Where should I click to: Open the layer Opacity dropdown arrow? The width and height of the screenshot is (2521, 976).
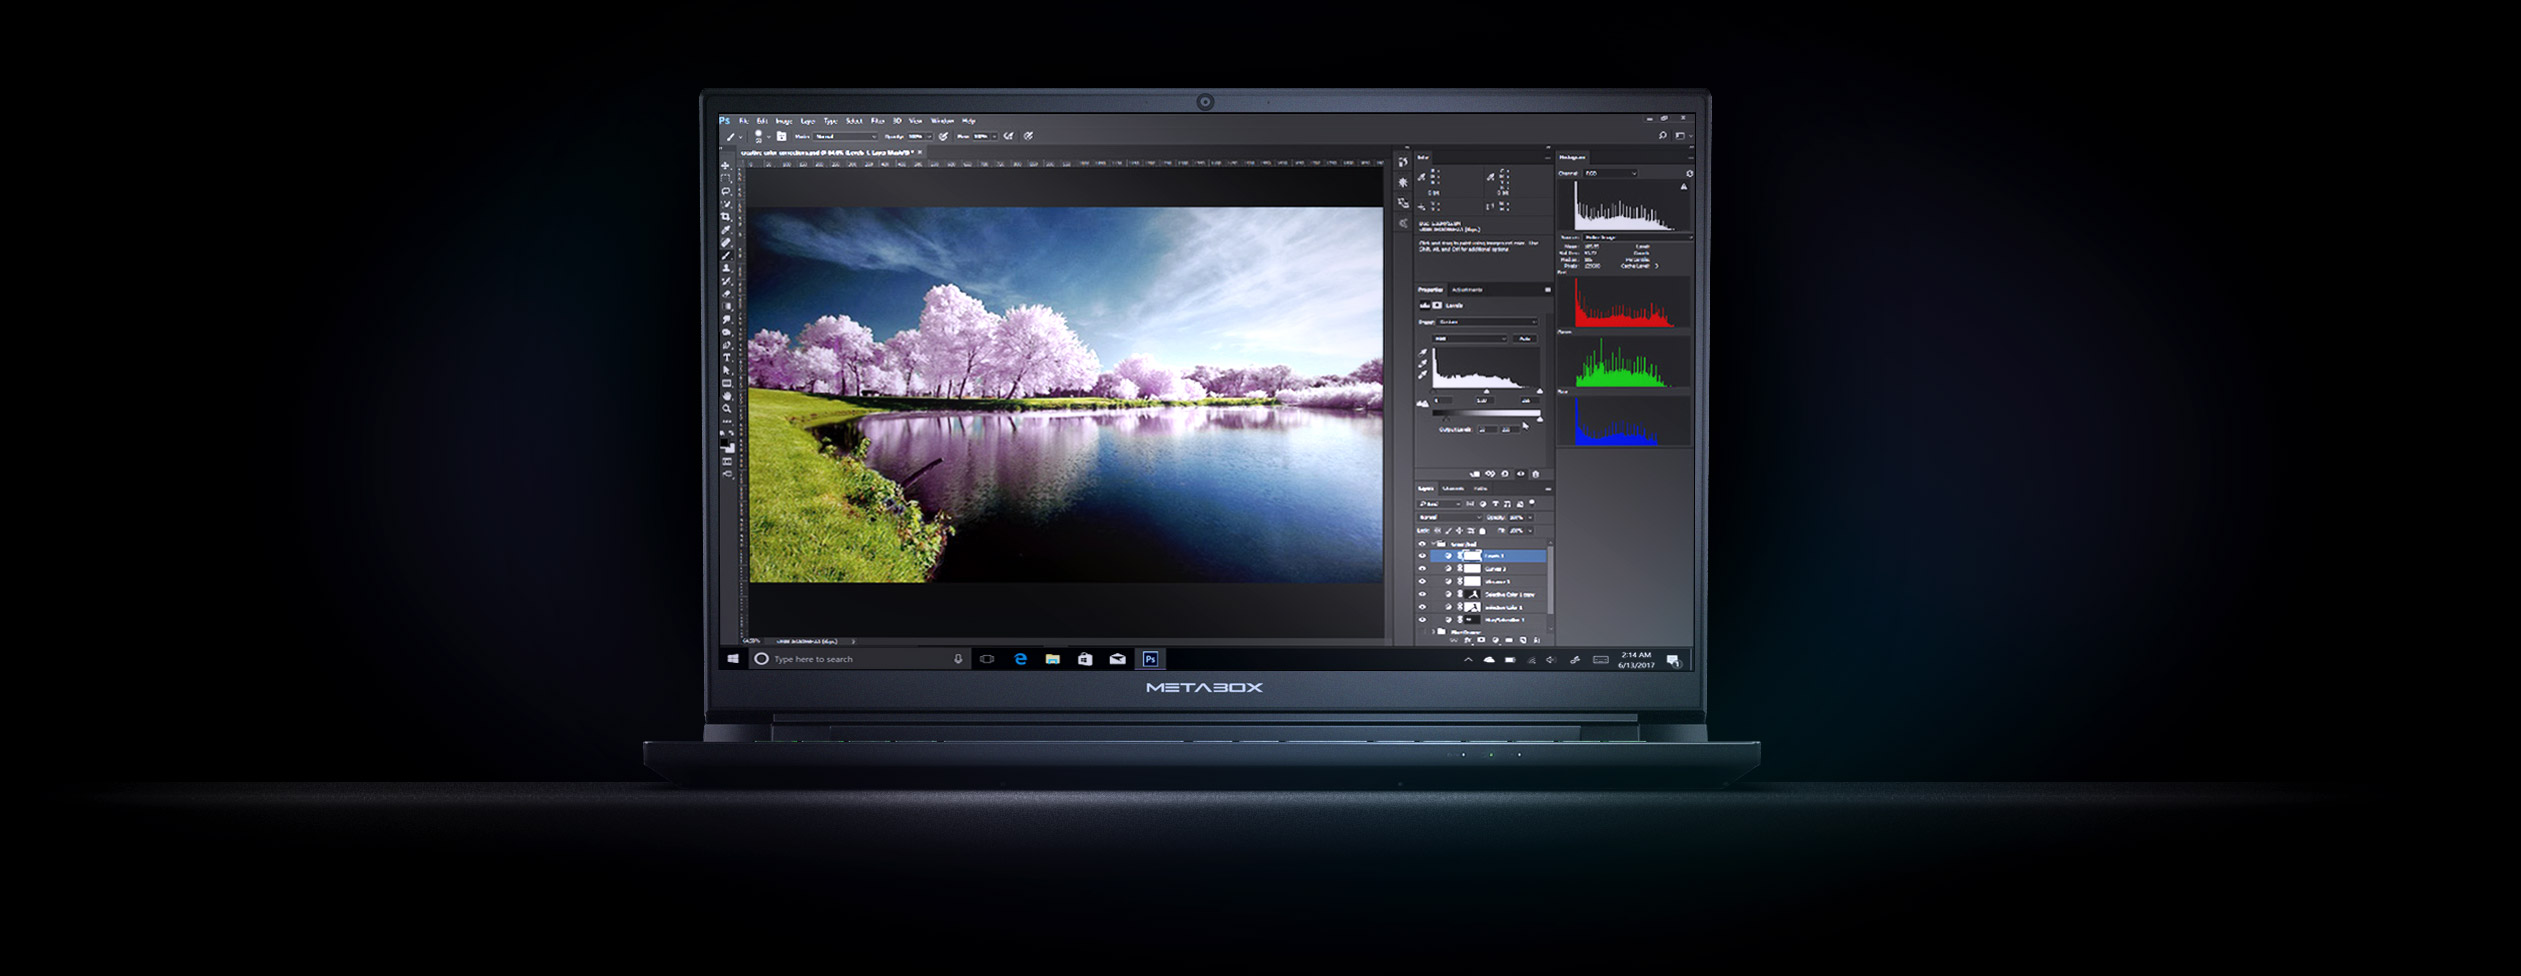[1530, 517]
